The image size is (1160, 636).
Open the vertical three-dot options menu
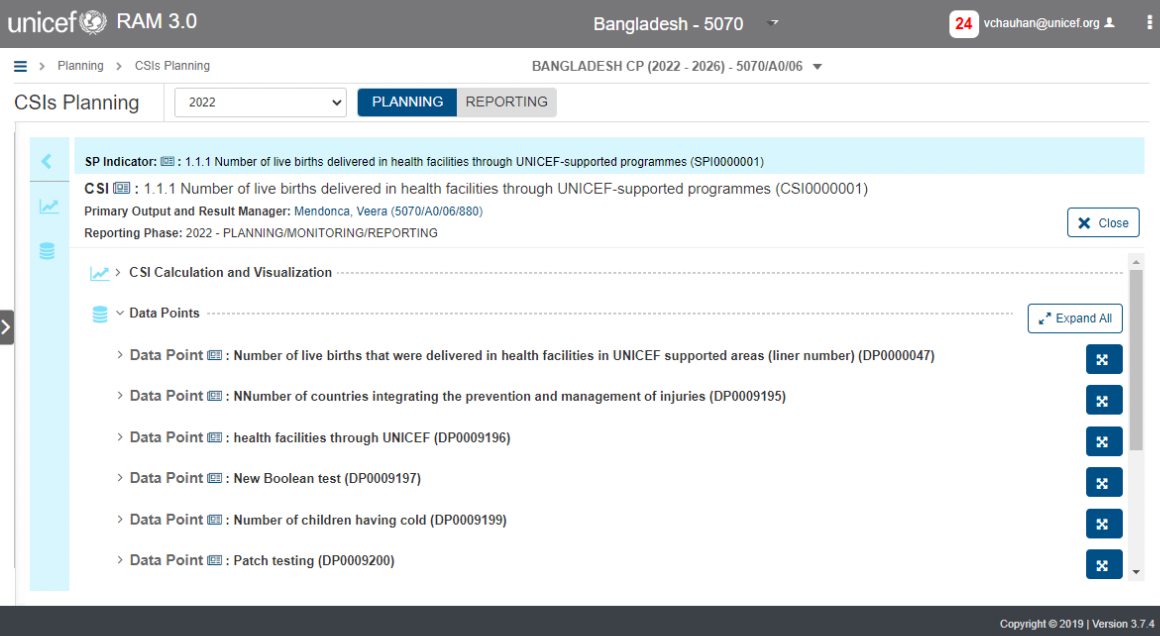(x=1149, y=23)
